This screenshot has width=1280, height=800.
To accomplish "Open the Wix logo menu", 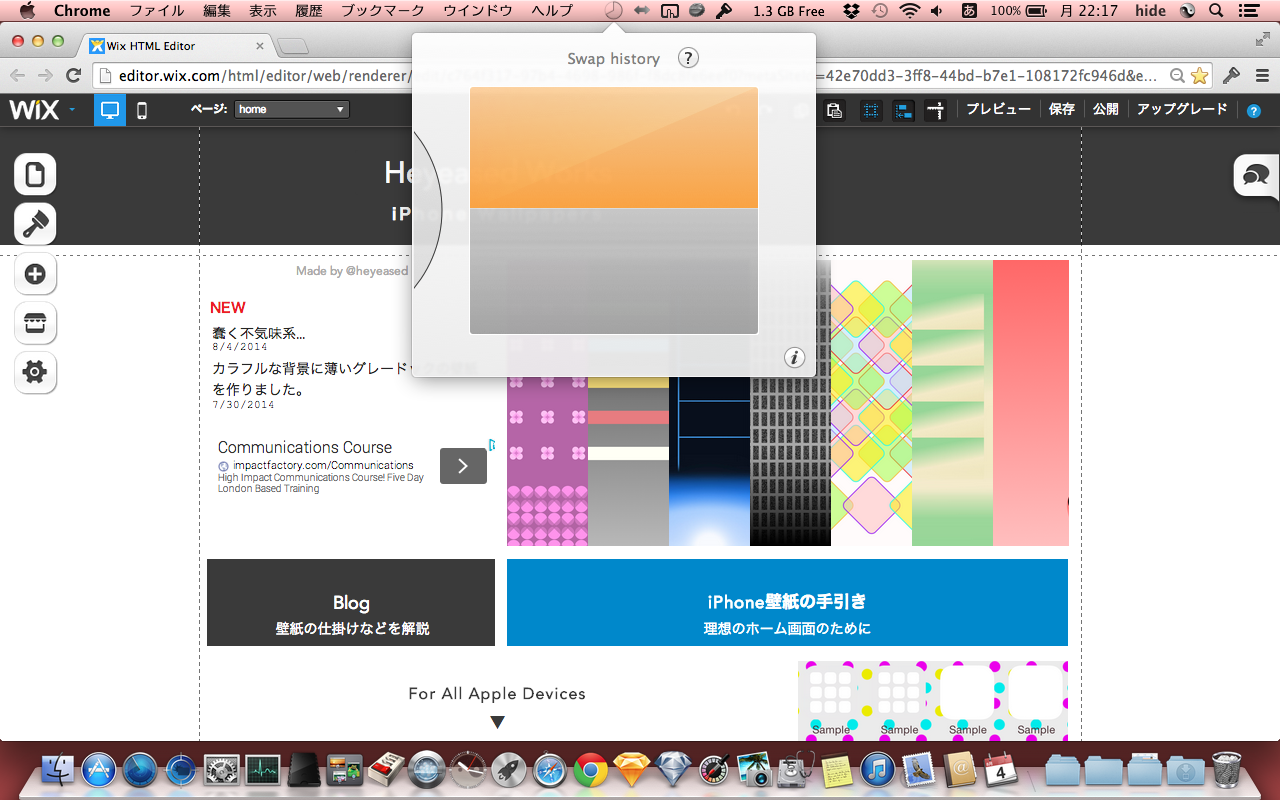I will (42, 110).
